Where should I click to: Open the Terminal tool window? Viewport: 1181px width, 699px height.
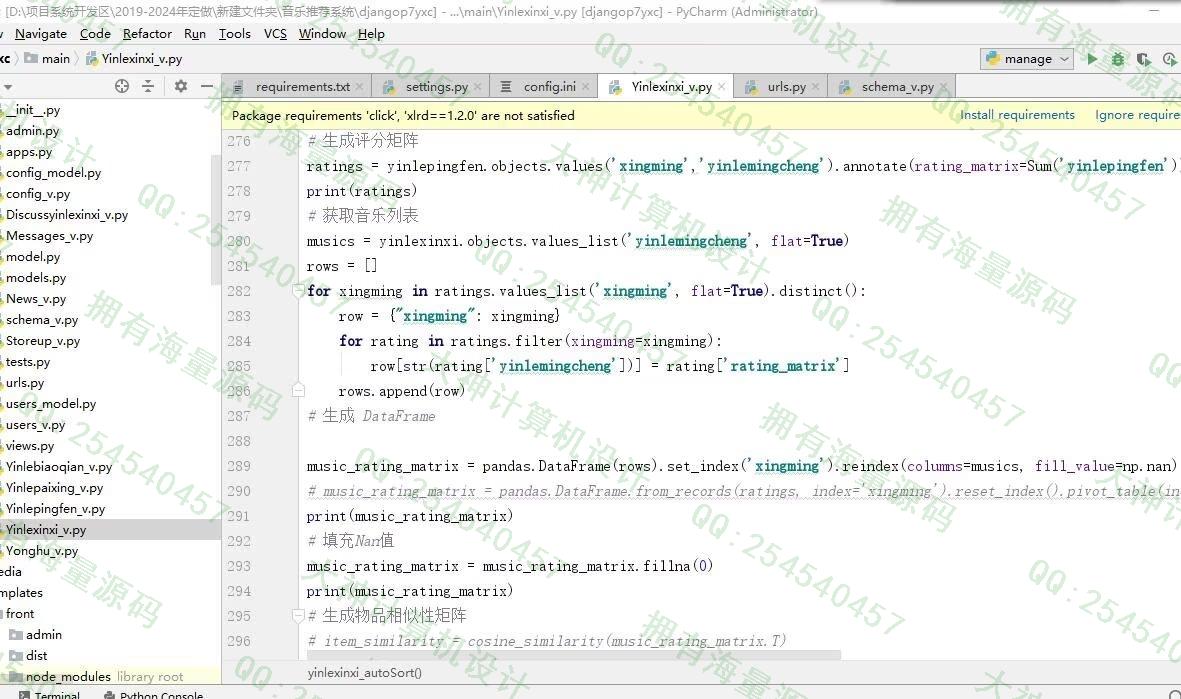coord(50,694)
